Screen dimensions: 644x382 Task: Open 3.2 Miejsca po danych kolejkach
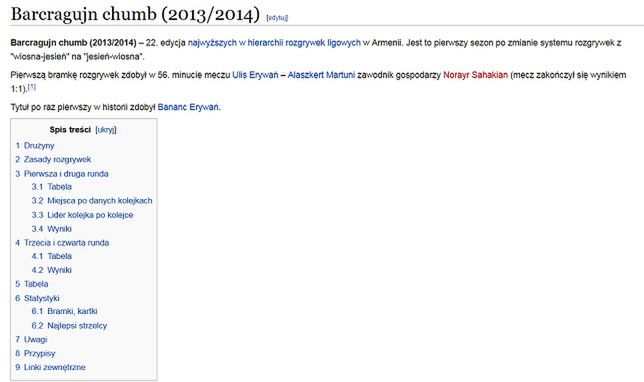(92, 201)
